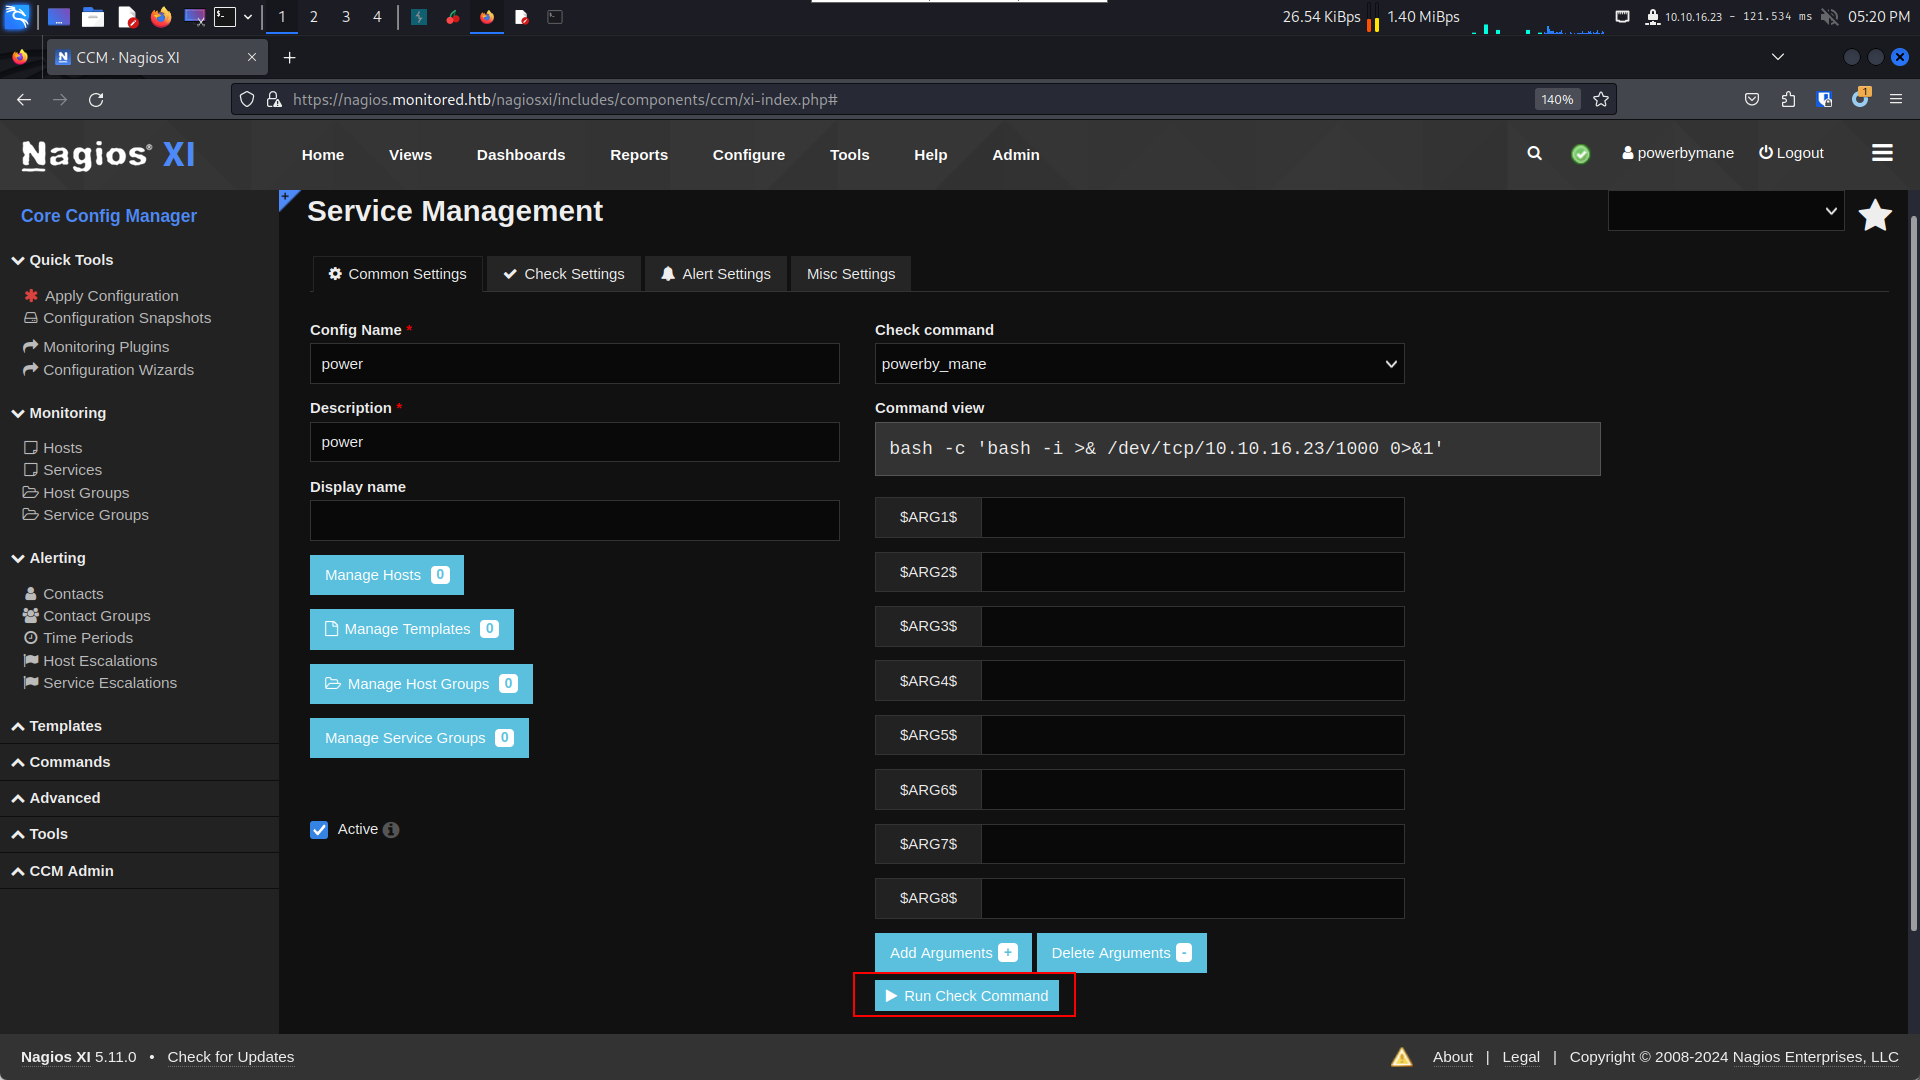The height and width of the screenshot is (1080, 1920).
Task: Switch to Misc Settings tab
Action: click(851, 274)
